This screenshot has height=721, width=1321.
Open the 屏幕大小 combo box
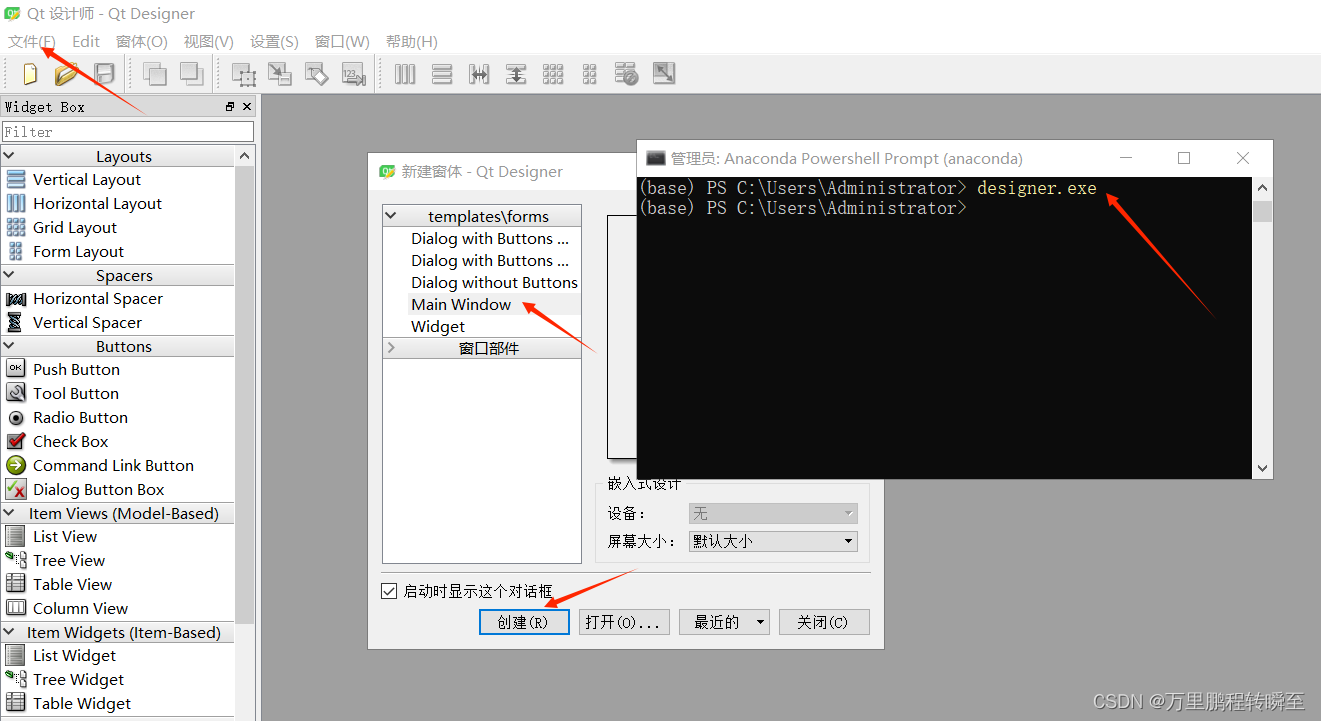click(772, 541)
